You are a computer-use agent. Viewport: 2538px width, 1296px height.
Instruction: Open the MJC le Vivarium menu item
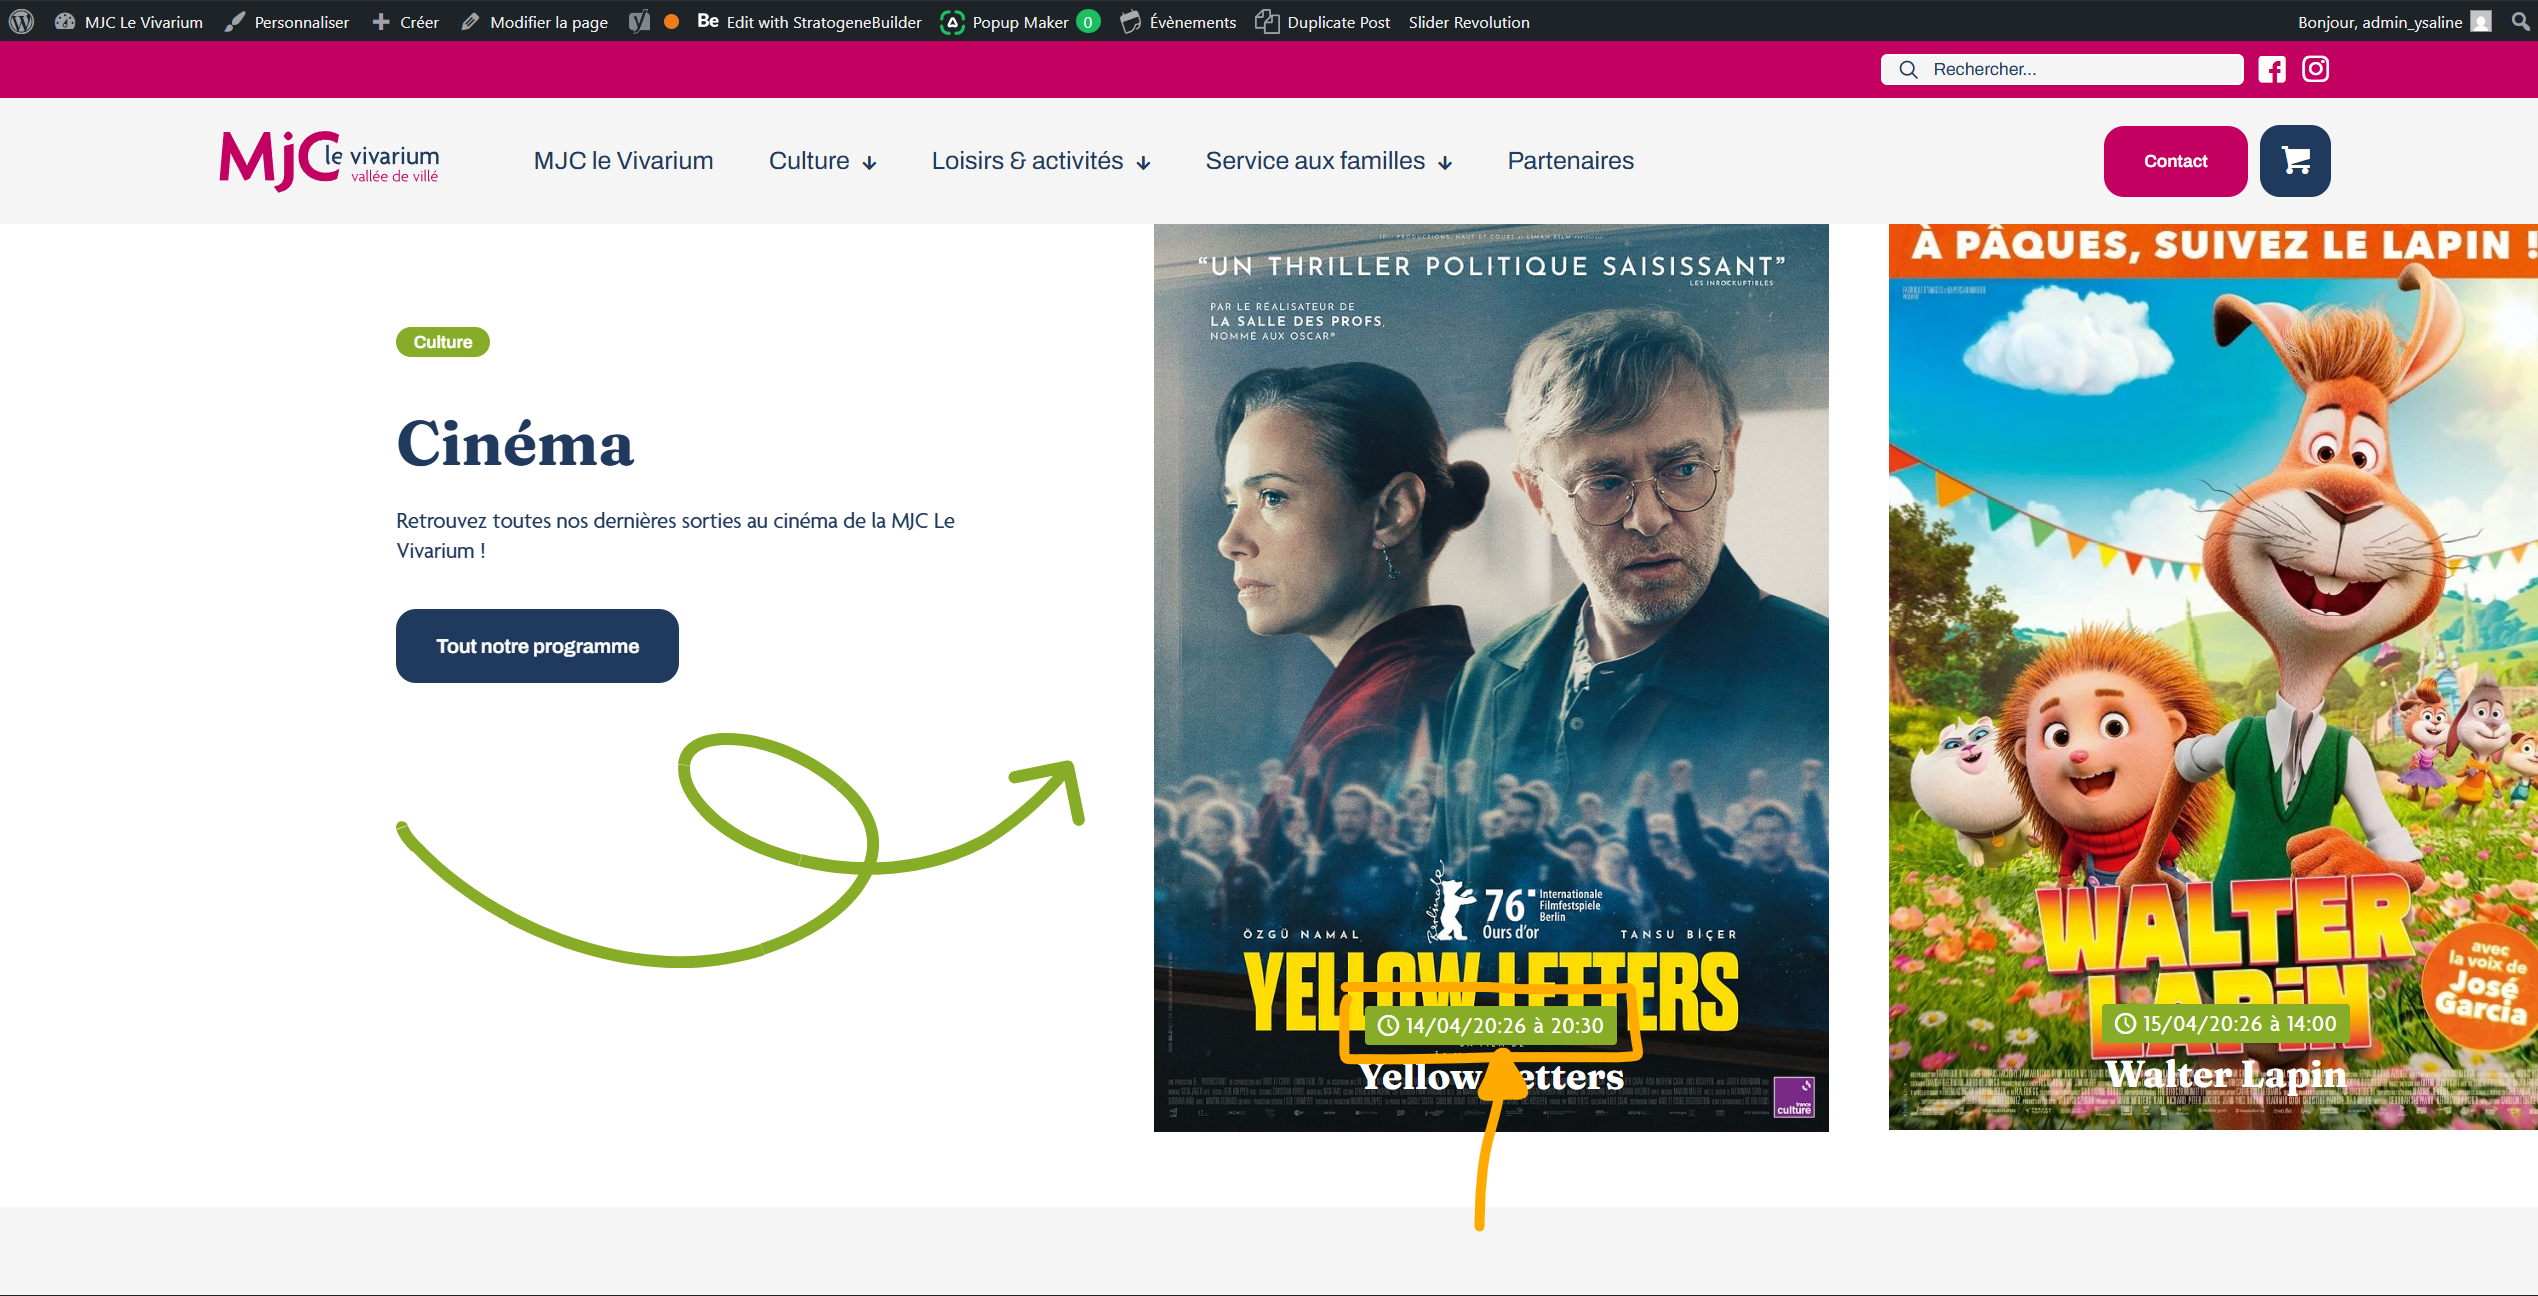(x=623, y=161)
